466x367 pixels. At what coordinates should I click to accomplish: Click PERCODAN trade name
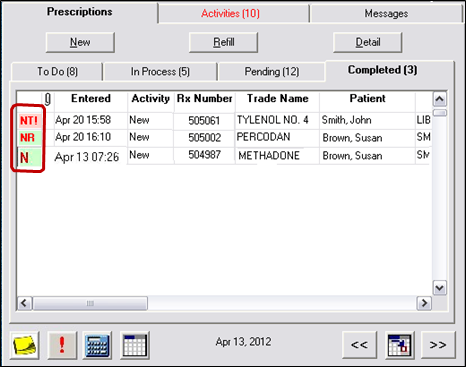(x=263, y=137)
